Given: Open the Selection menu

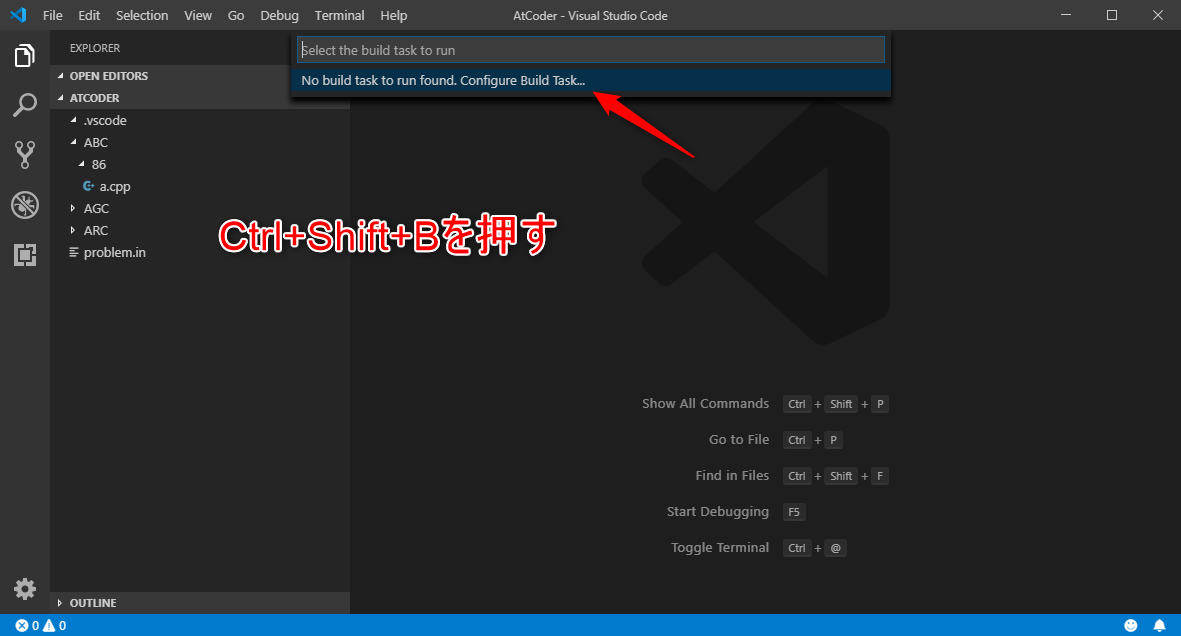Looking at the screenshot, I should tap(142, 15).
